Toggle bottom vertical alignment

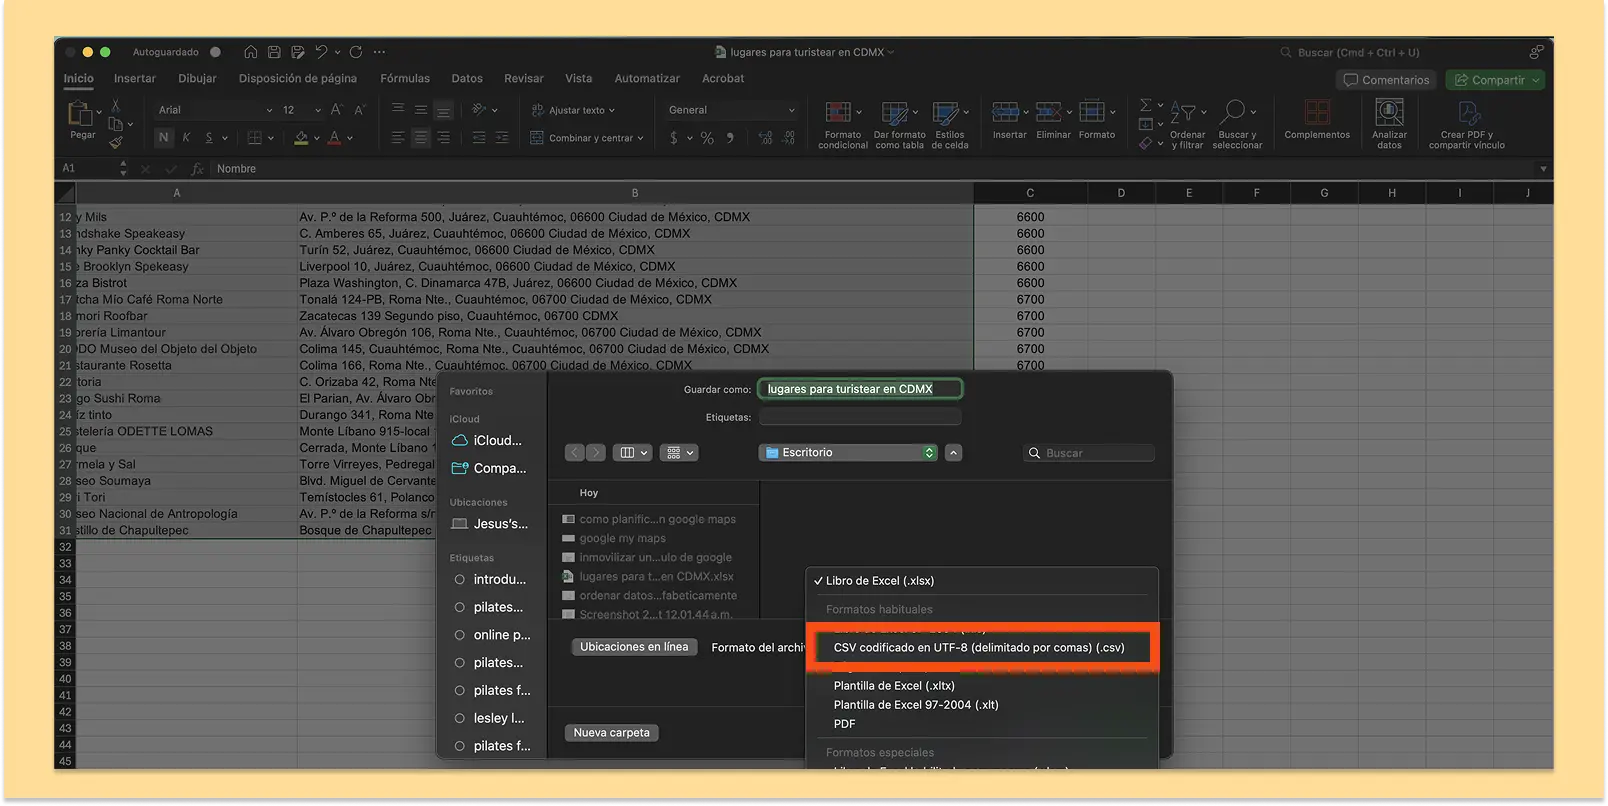(444, 110)
